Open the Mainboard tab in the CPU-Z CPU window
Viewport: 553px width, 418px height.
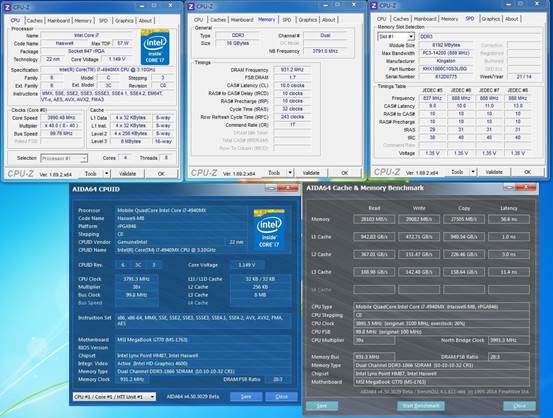click(59, 21)
